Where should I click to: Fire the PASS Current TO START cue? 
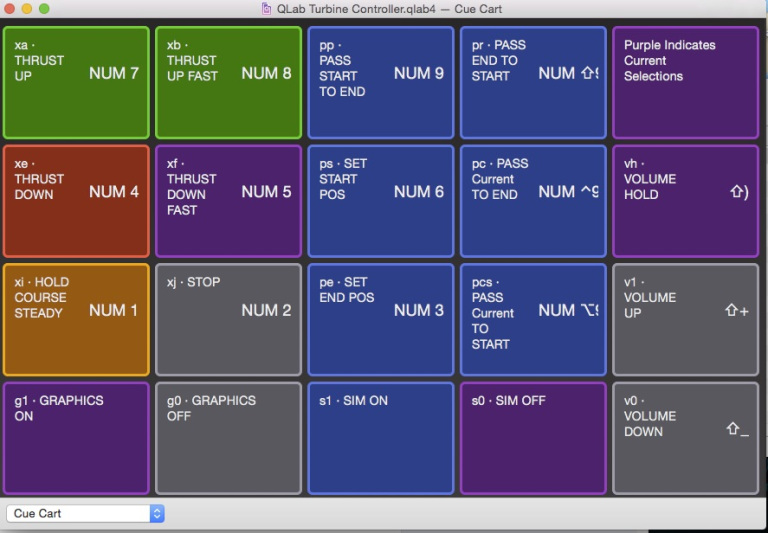[x=533, y=320]
